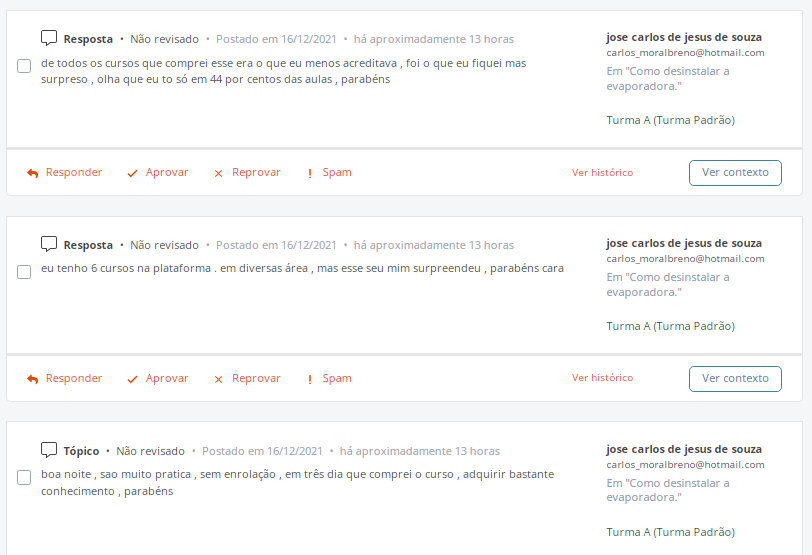
Task: Click author name in second reply card
Action: coord(683,243)
